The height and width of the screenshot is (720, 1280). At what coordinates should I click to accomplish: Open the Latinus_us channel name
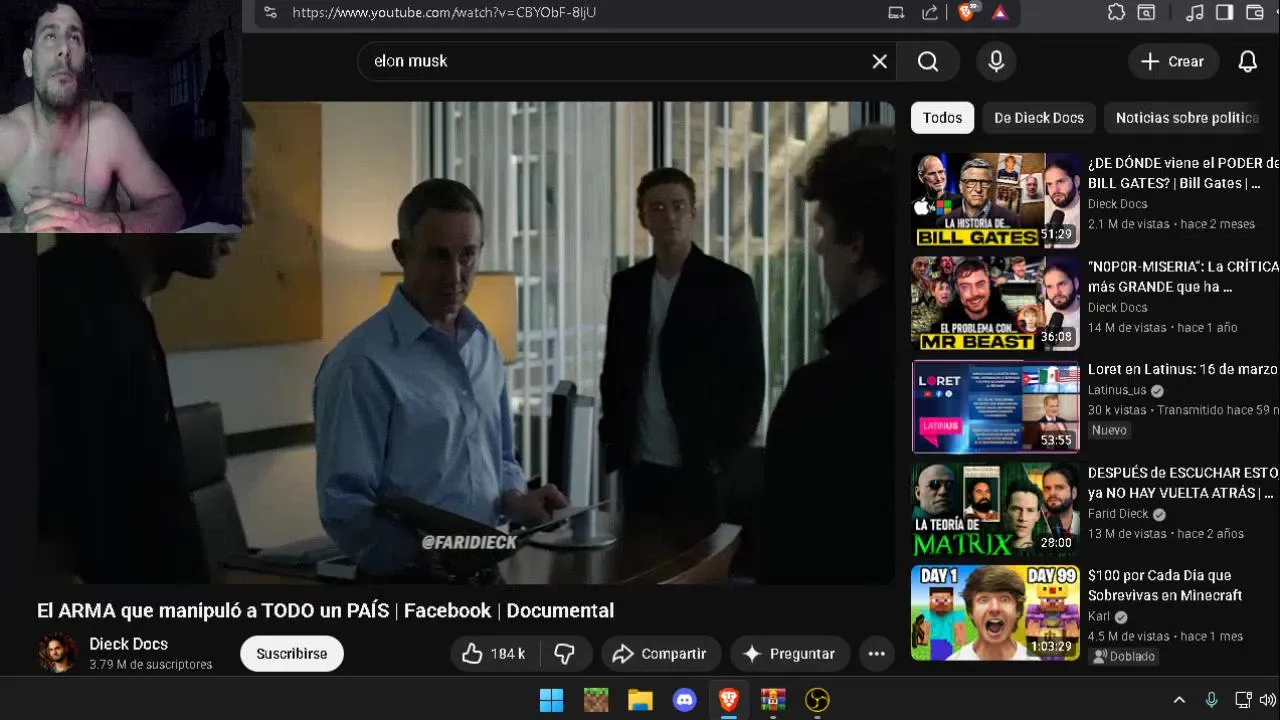coord(1117,390)
